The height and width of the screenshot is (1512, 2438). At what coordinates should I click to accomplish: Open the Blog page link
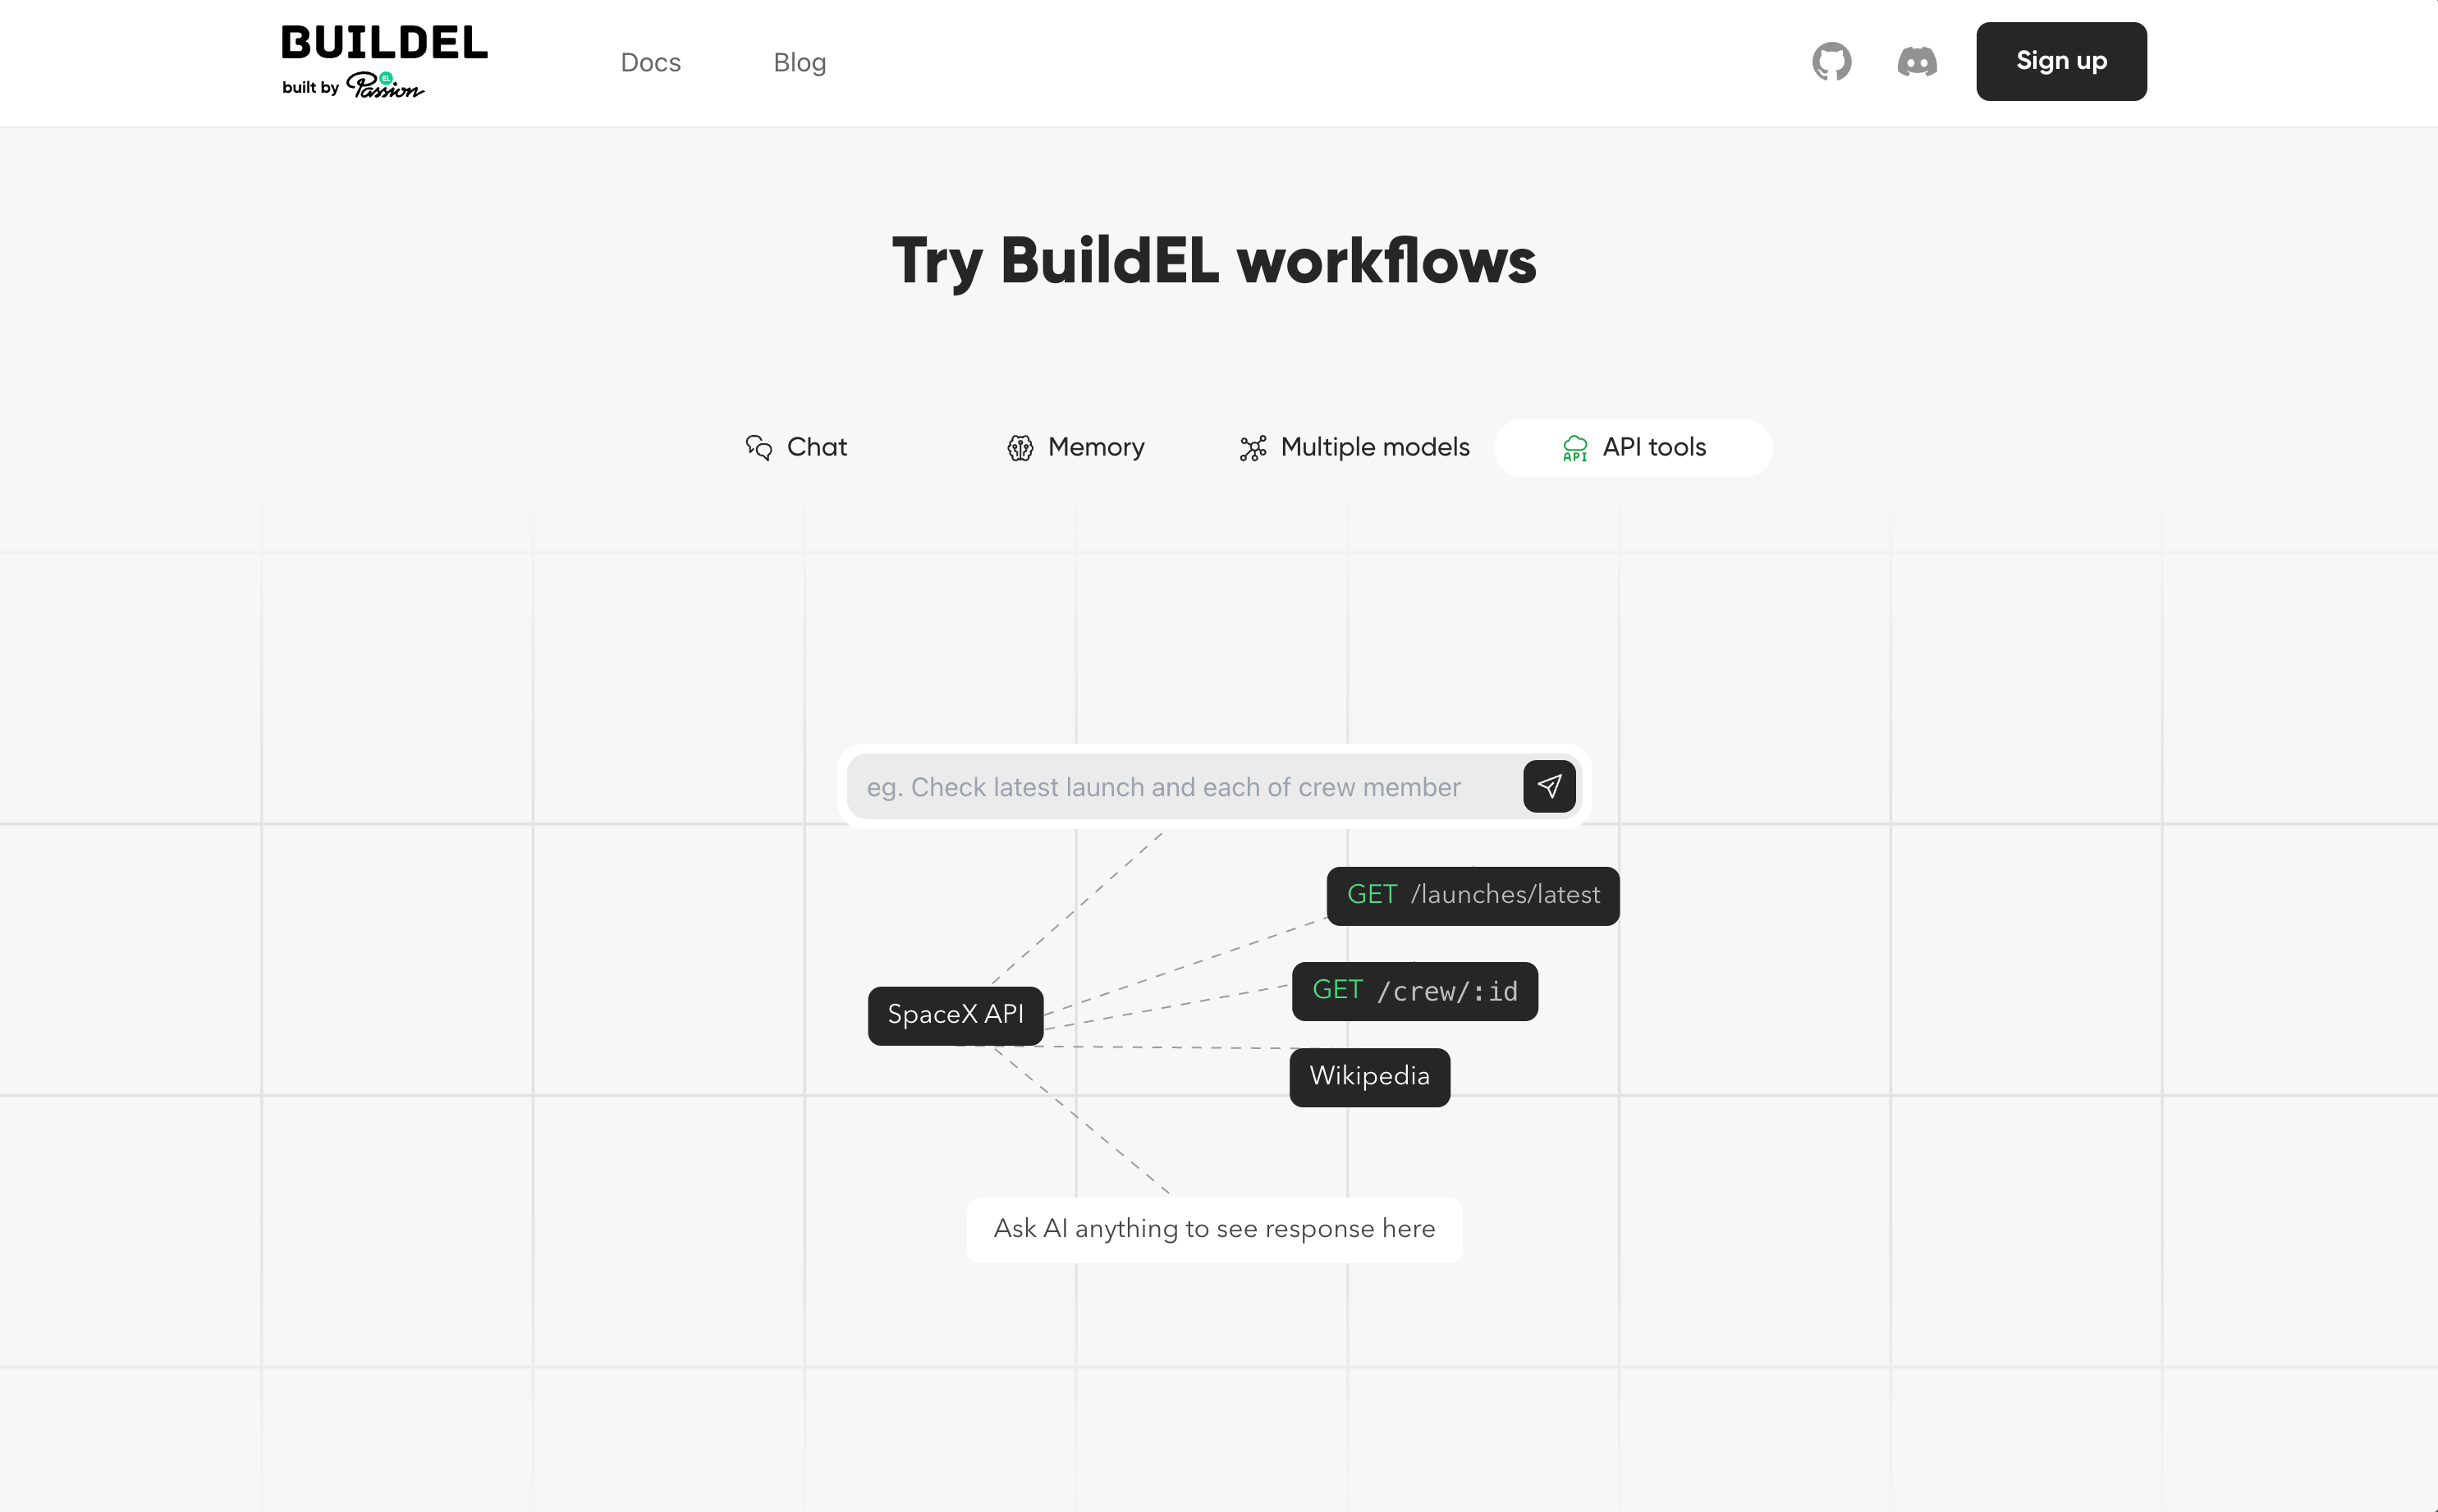coord(798,61)
